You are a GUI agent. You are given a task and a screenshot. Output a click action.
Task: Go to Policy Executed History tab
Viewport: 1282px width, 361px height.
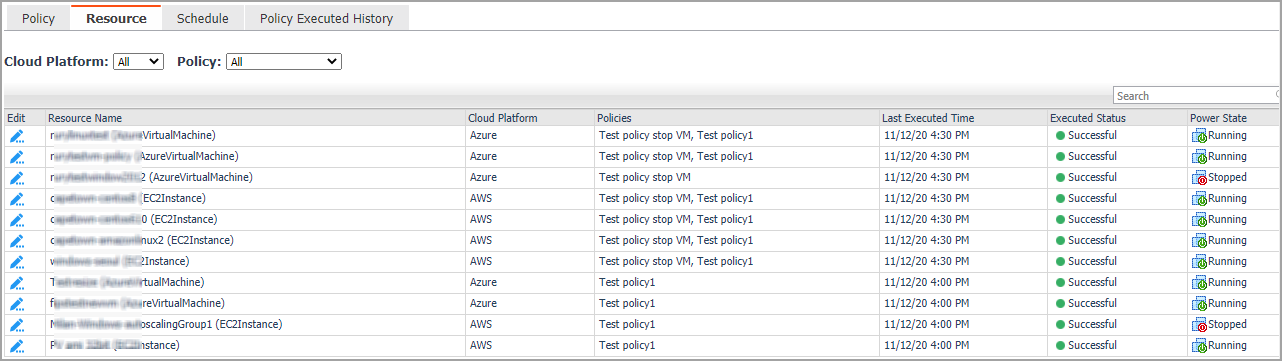(x=326, y=18)
